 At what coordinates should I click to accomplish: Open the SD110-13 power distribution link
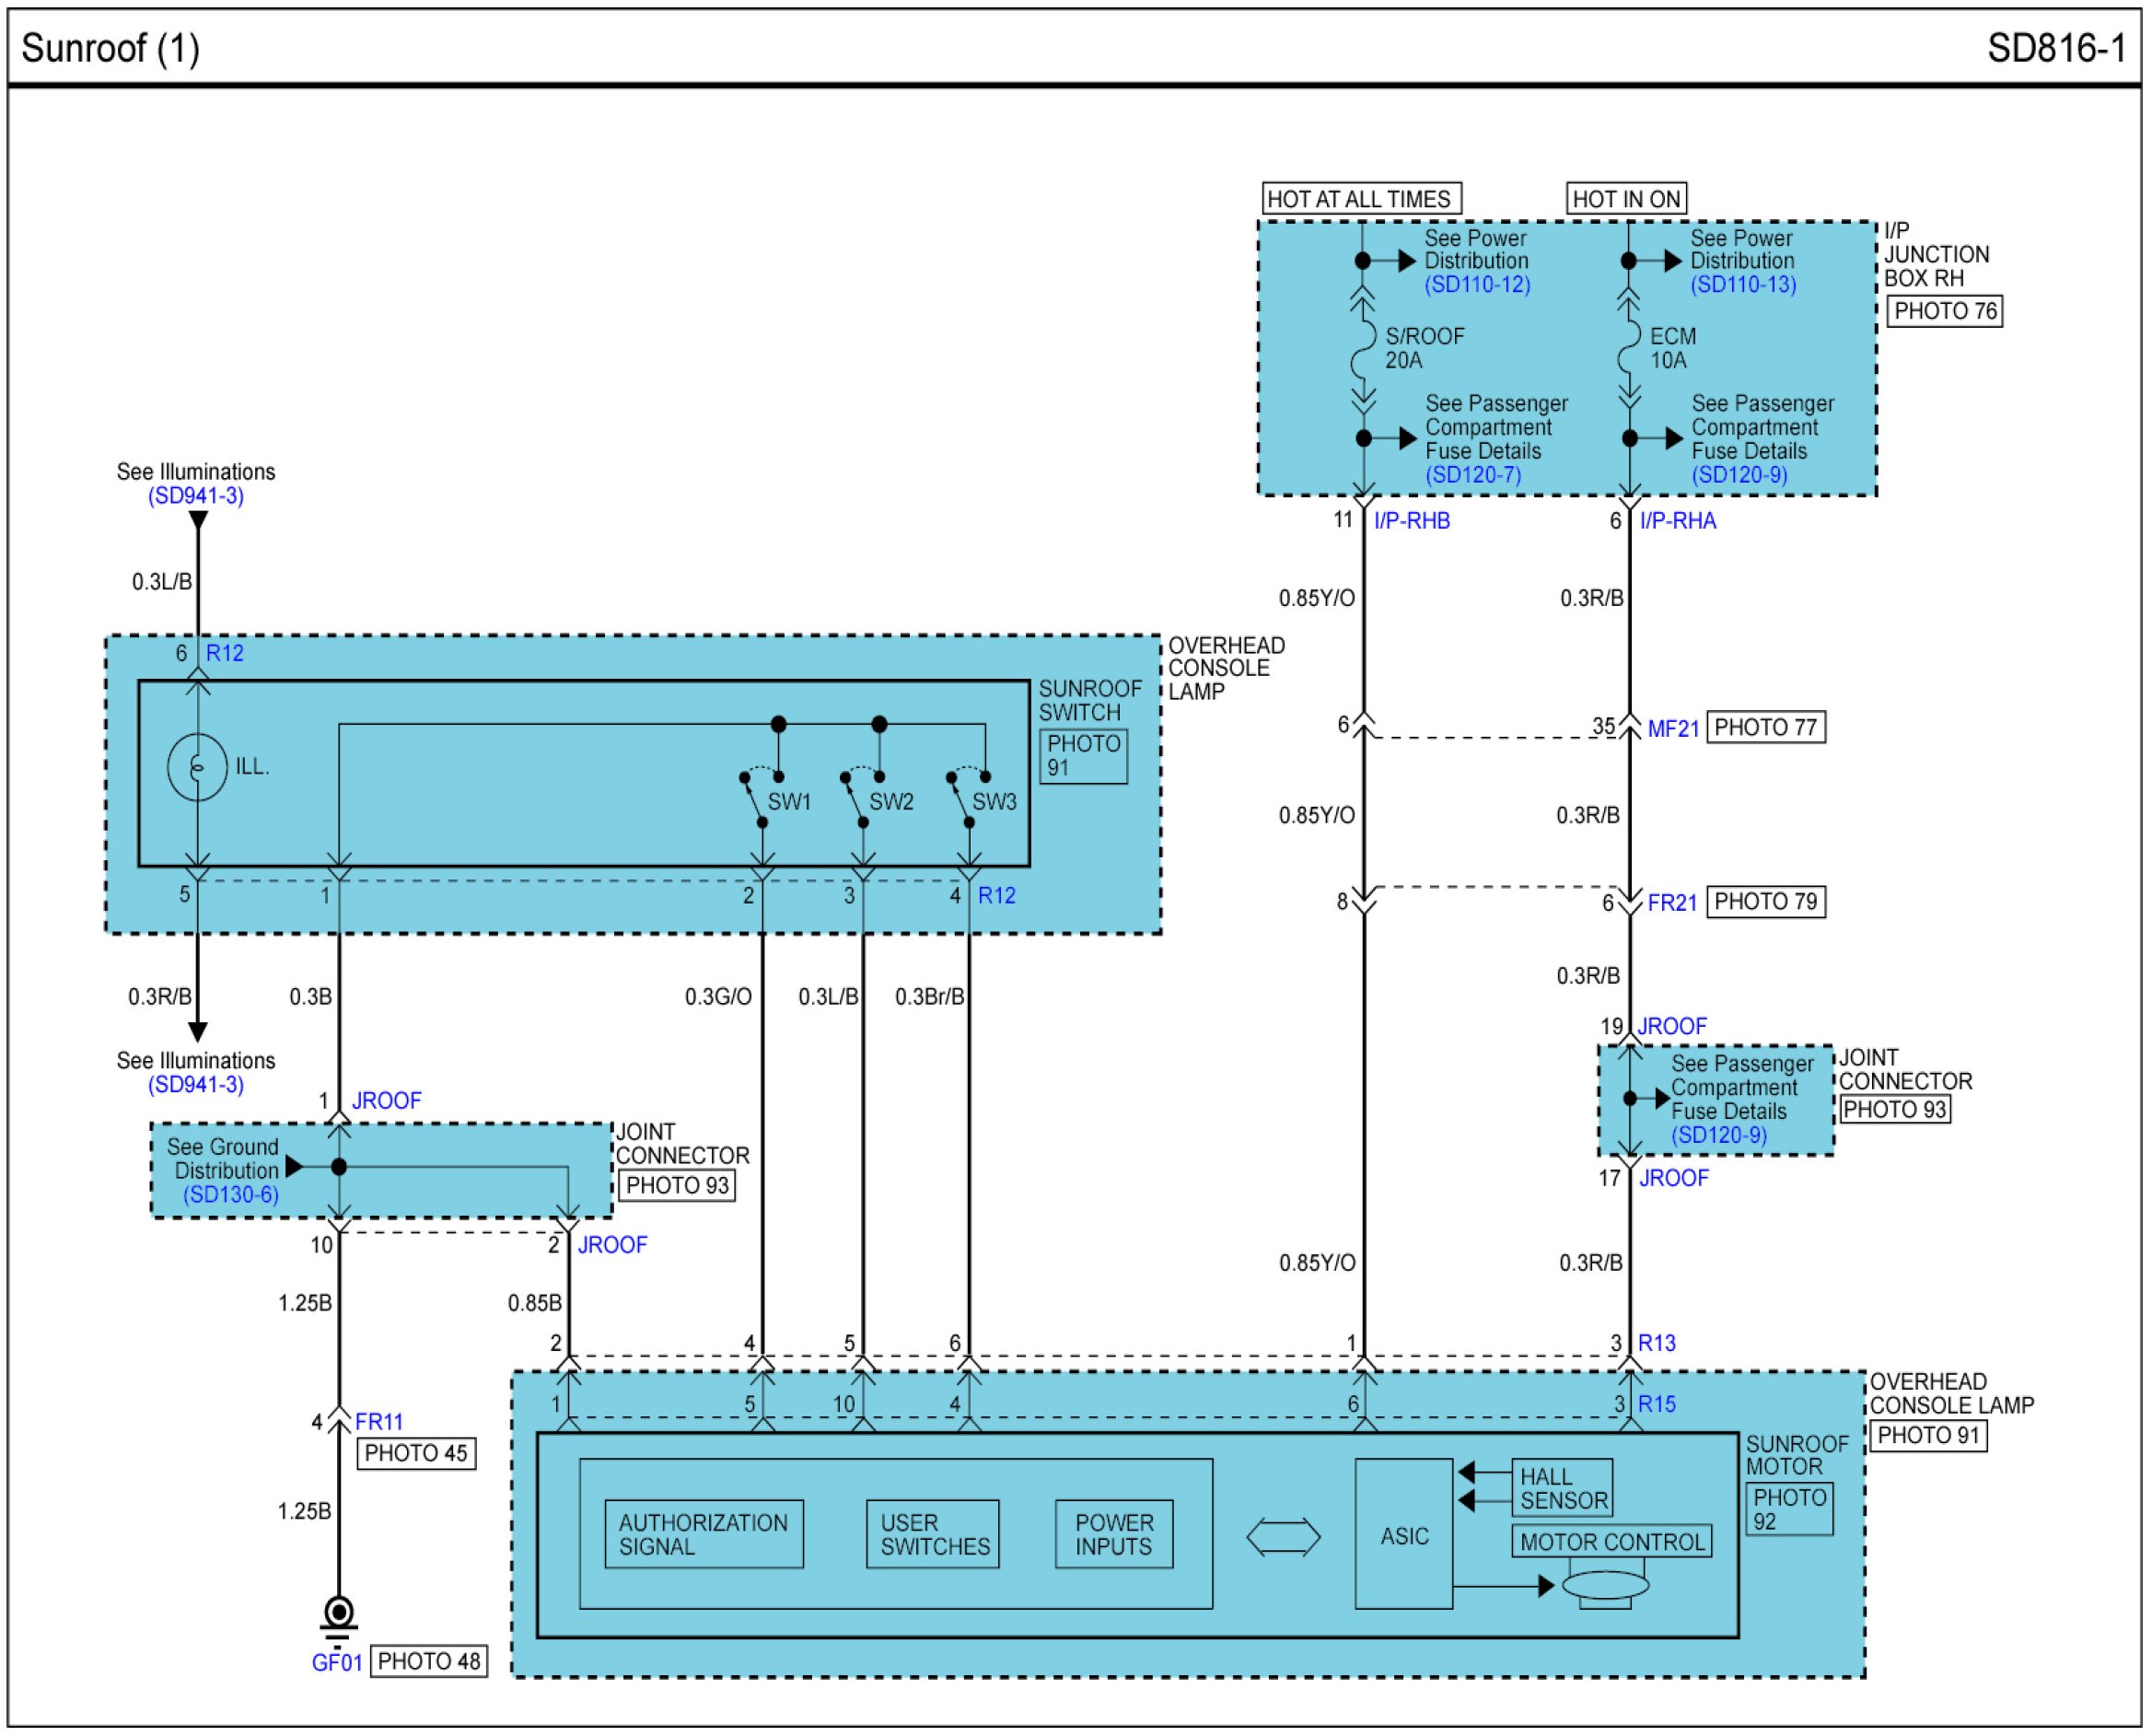point(1743,285)
